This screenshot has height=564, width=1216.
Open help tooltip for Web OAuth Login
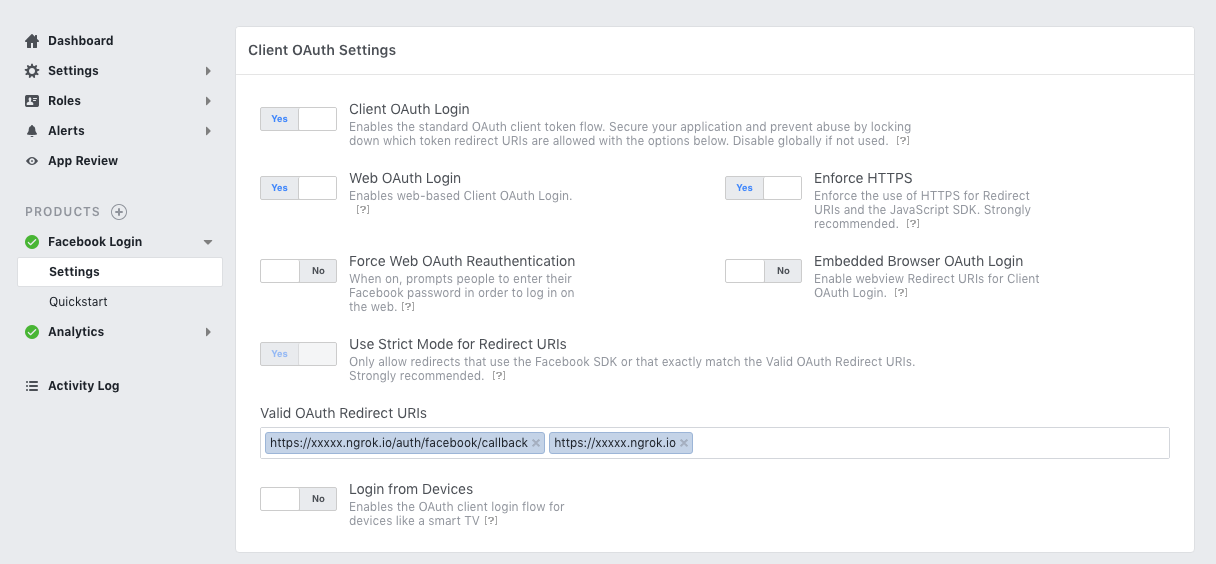pos(363,210)
